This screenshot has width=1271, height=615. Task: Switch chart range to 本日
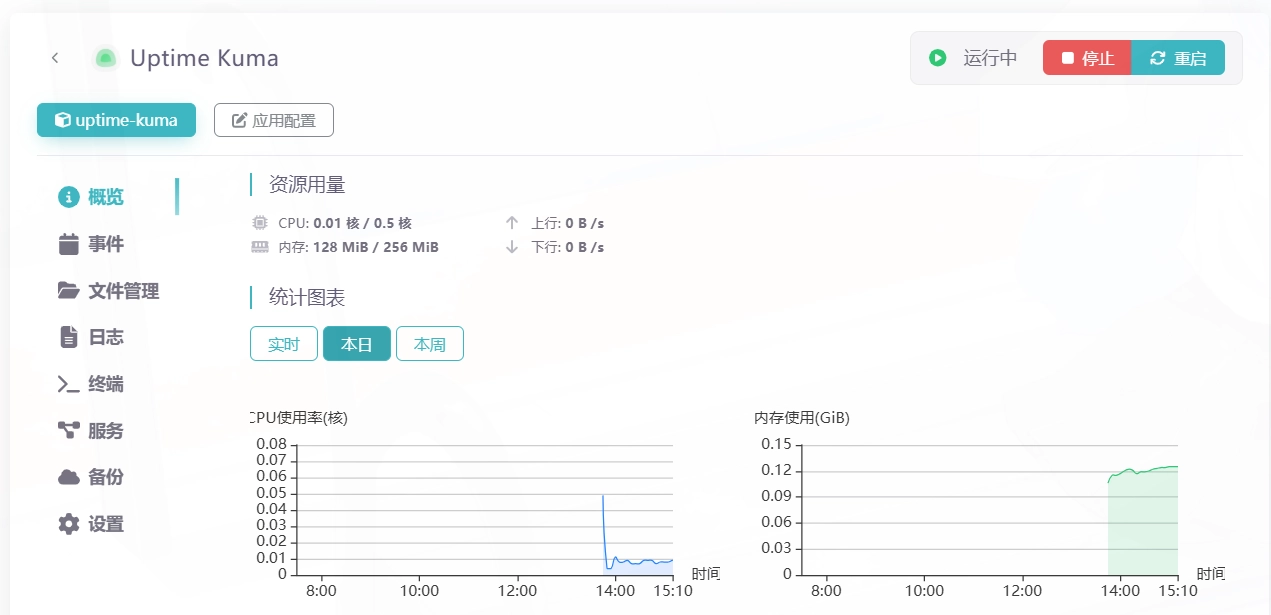pos(357,344)
